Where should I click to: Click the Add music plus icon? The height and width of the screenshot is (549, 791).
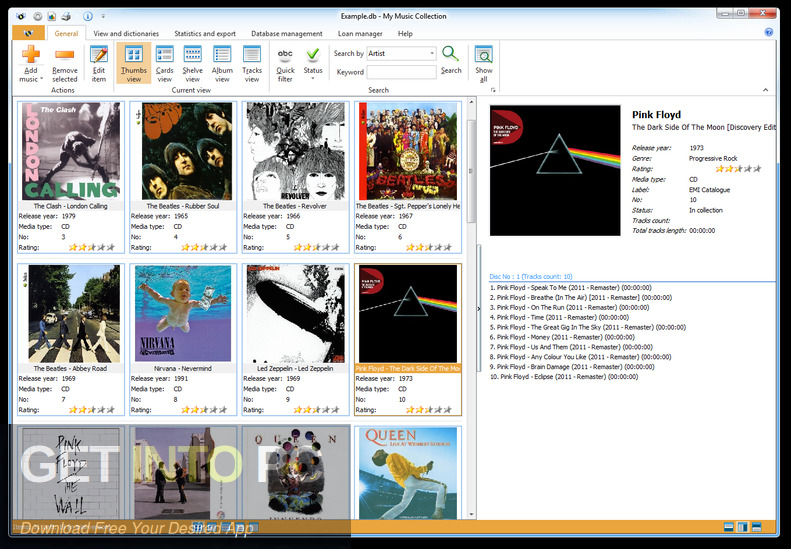click(31, 54)
